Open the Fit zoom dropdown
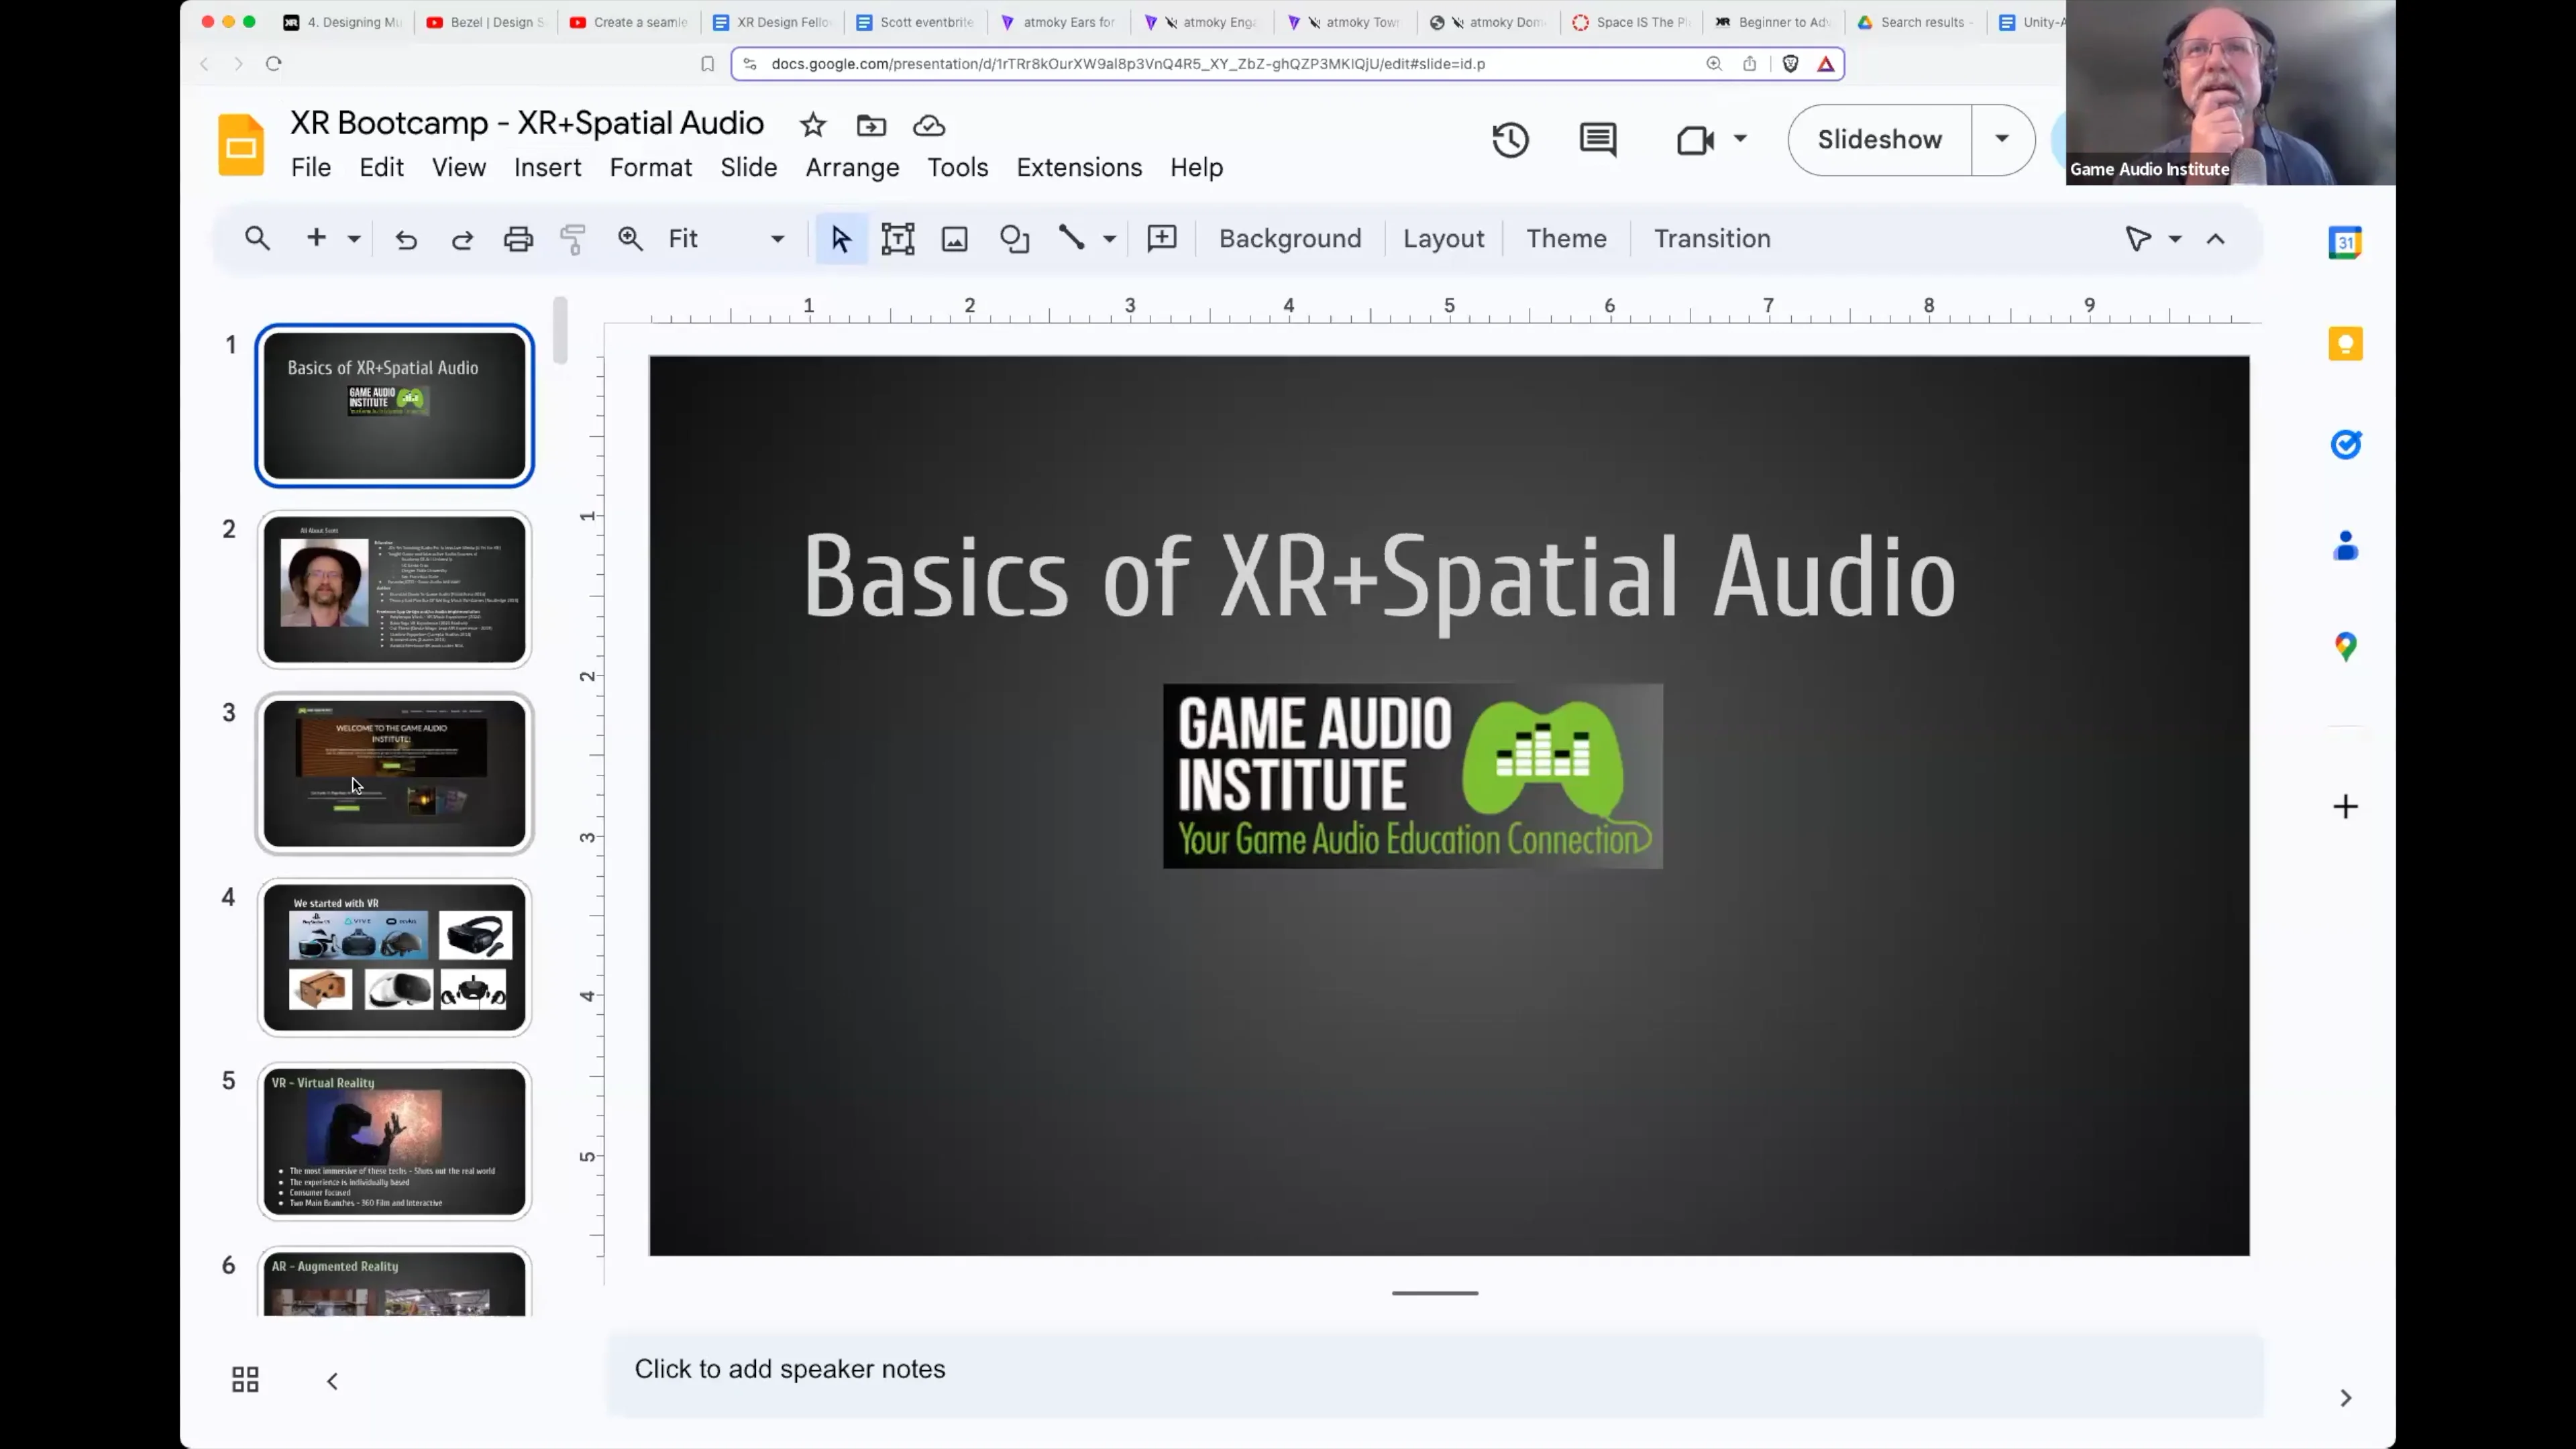Image resolution: width=2576 pixels, height=1449 pixels. [x=777, y=238]
